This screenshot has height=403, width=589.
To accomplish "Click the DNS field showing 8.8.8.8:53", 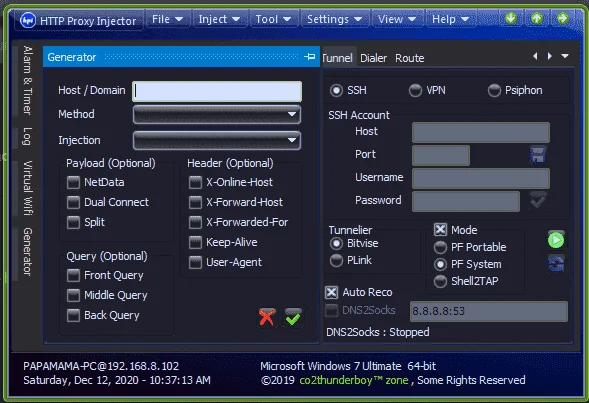I will pos(489,311).
